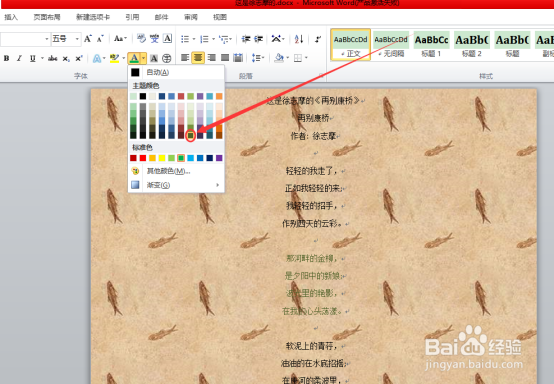Toggle align text right
This screenshot has width=554, height=384.
(212, 58)
